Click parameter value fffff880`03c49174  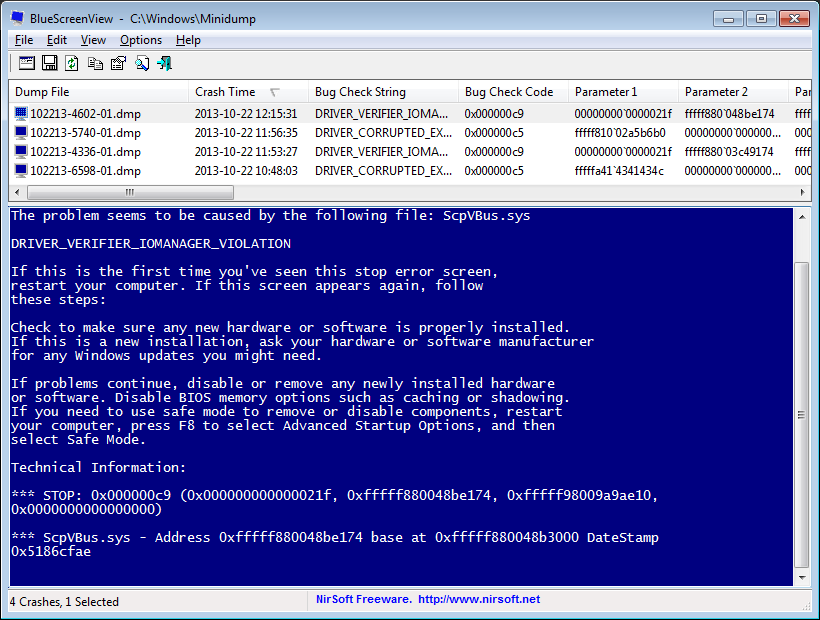pyautogui.click(x=728, y=152)
